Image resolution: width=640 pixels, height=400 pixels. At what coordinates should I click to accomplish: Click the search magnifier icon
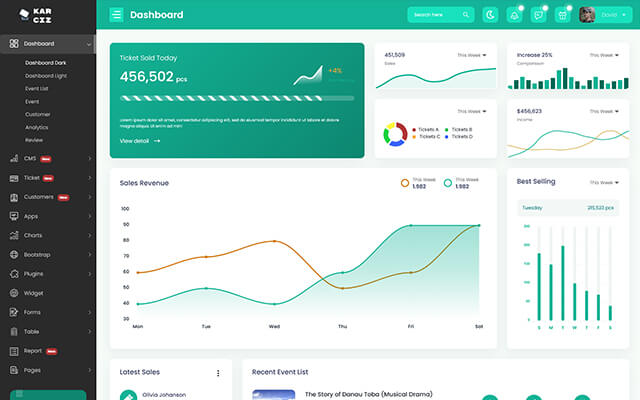click(466, 15)
